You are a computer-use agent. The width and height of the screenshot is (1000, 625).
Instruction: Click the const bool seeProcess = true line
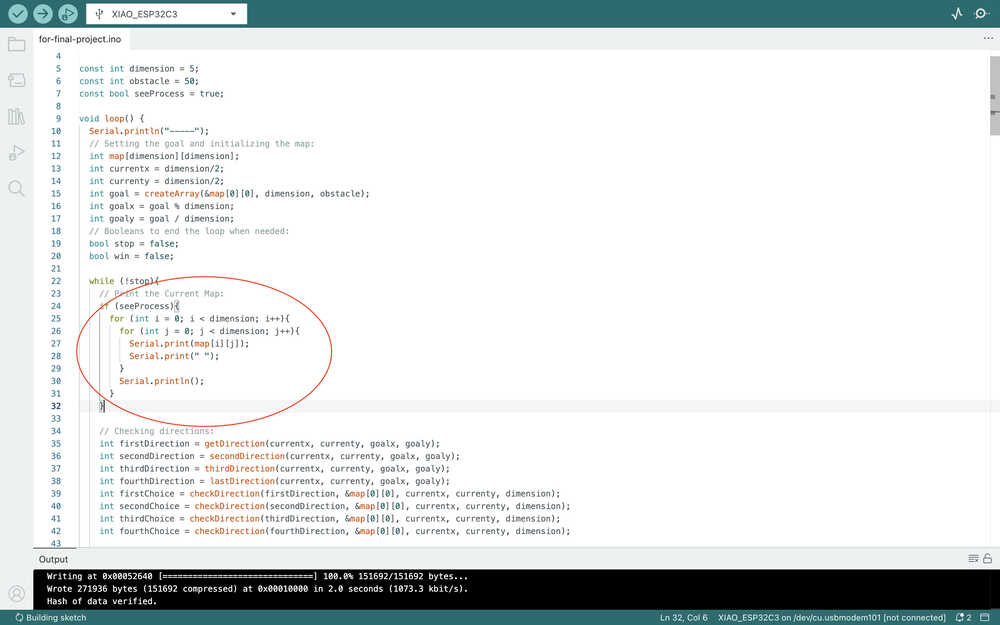152,94
